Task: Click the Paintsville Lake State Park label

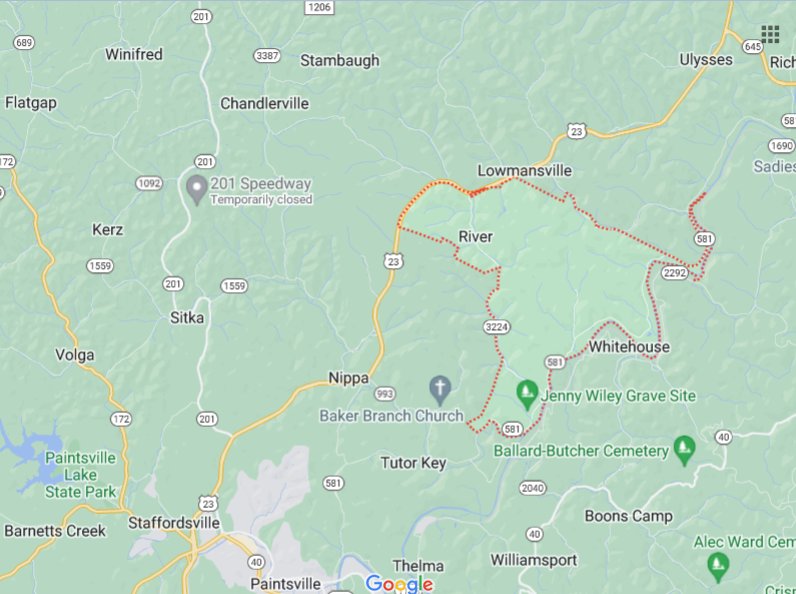Action: tap(80, 475)
